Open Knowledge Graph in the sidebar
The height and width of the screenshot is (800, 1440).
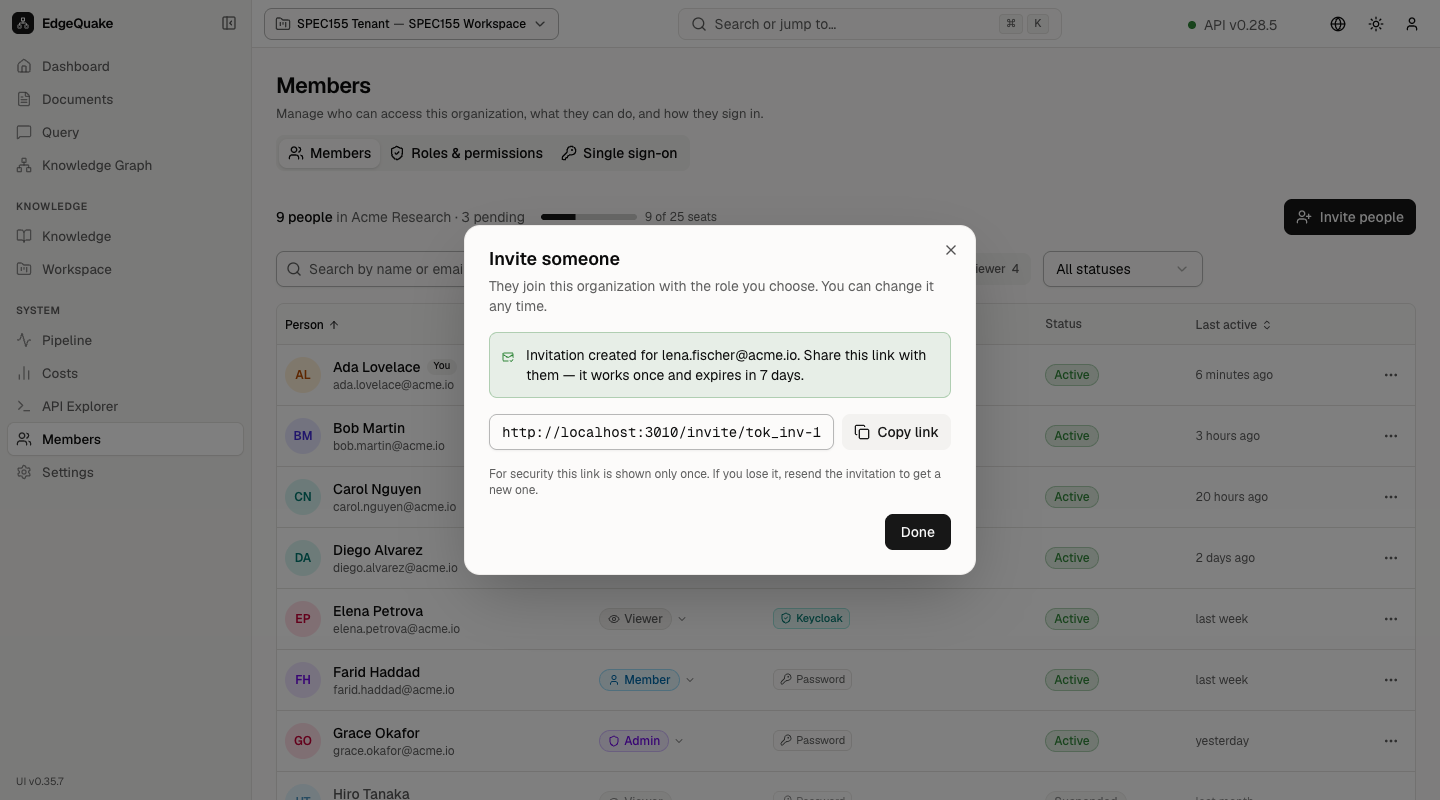pos(125,165)
